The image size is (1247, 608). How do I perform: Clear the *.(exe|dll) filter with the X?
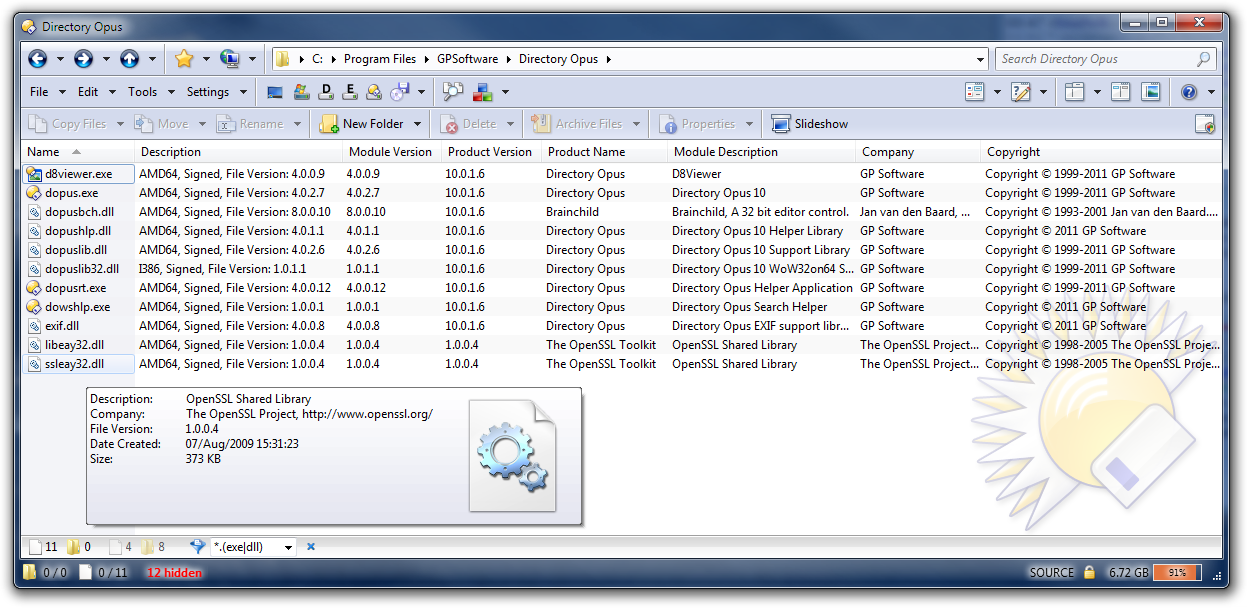pyautogui.click(x=311, y=547)
